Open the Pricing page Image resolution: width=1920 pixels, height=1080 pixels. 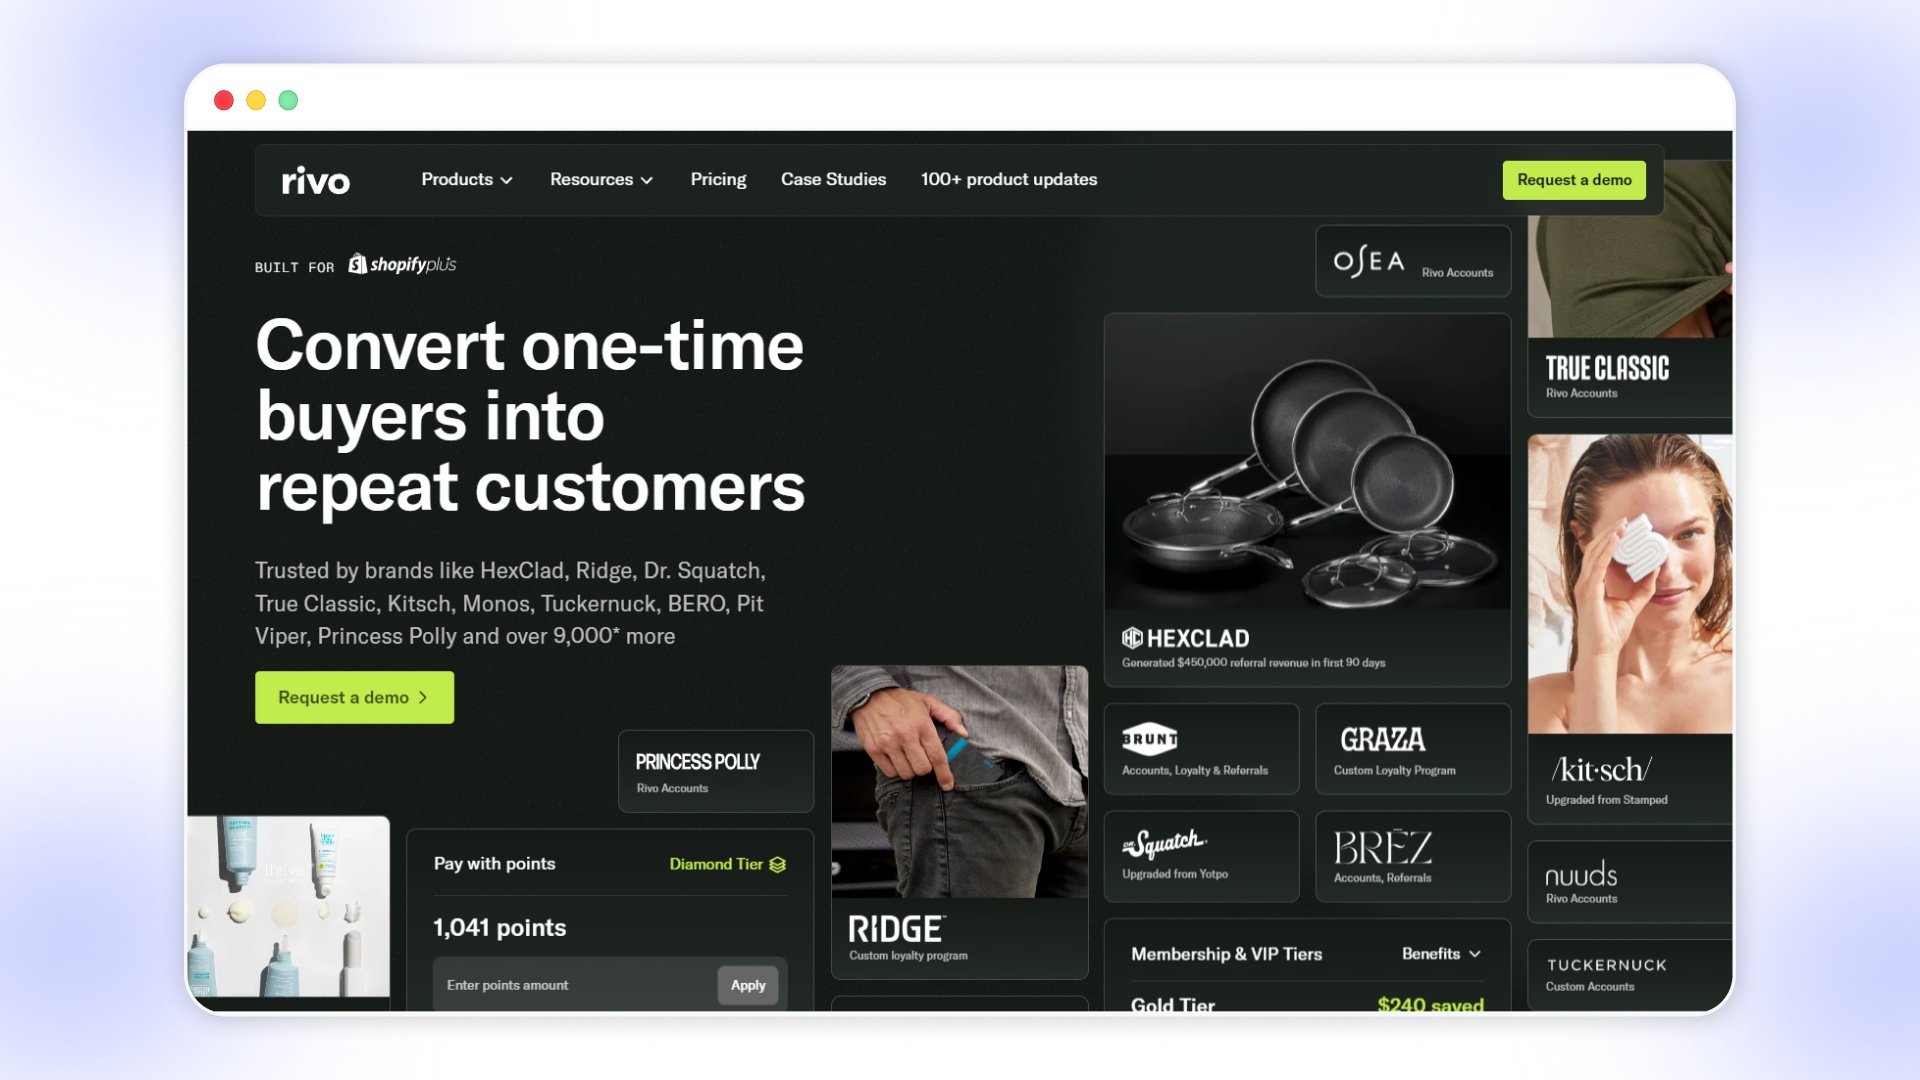click(718, 180)
